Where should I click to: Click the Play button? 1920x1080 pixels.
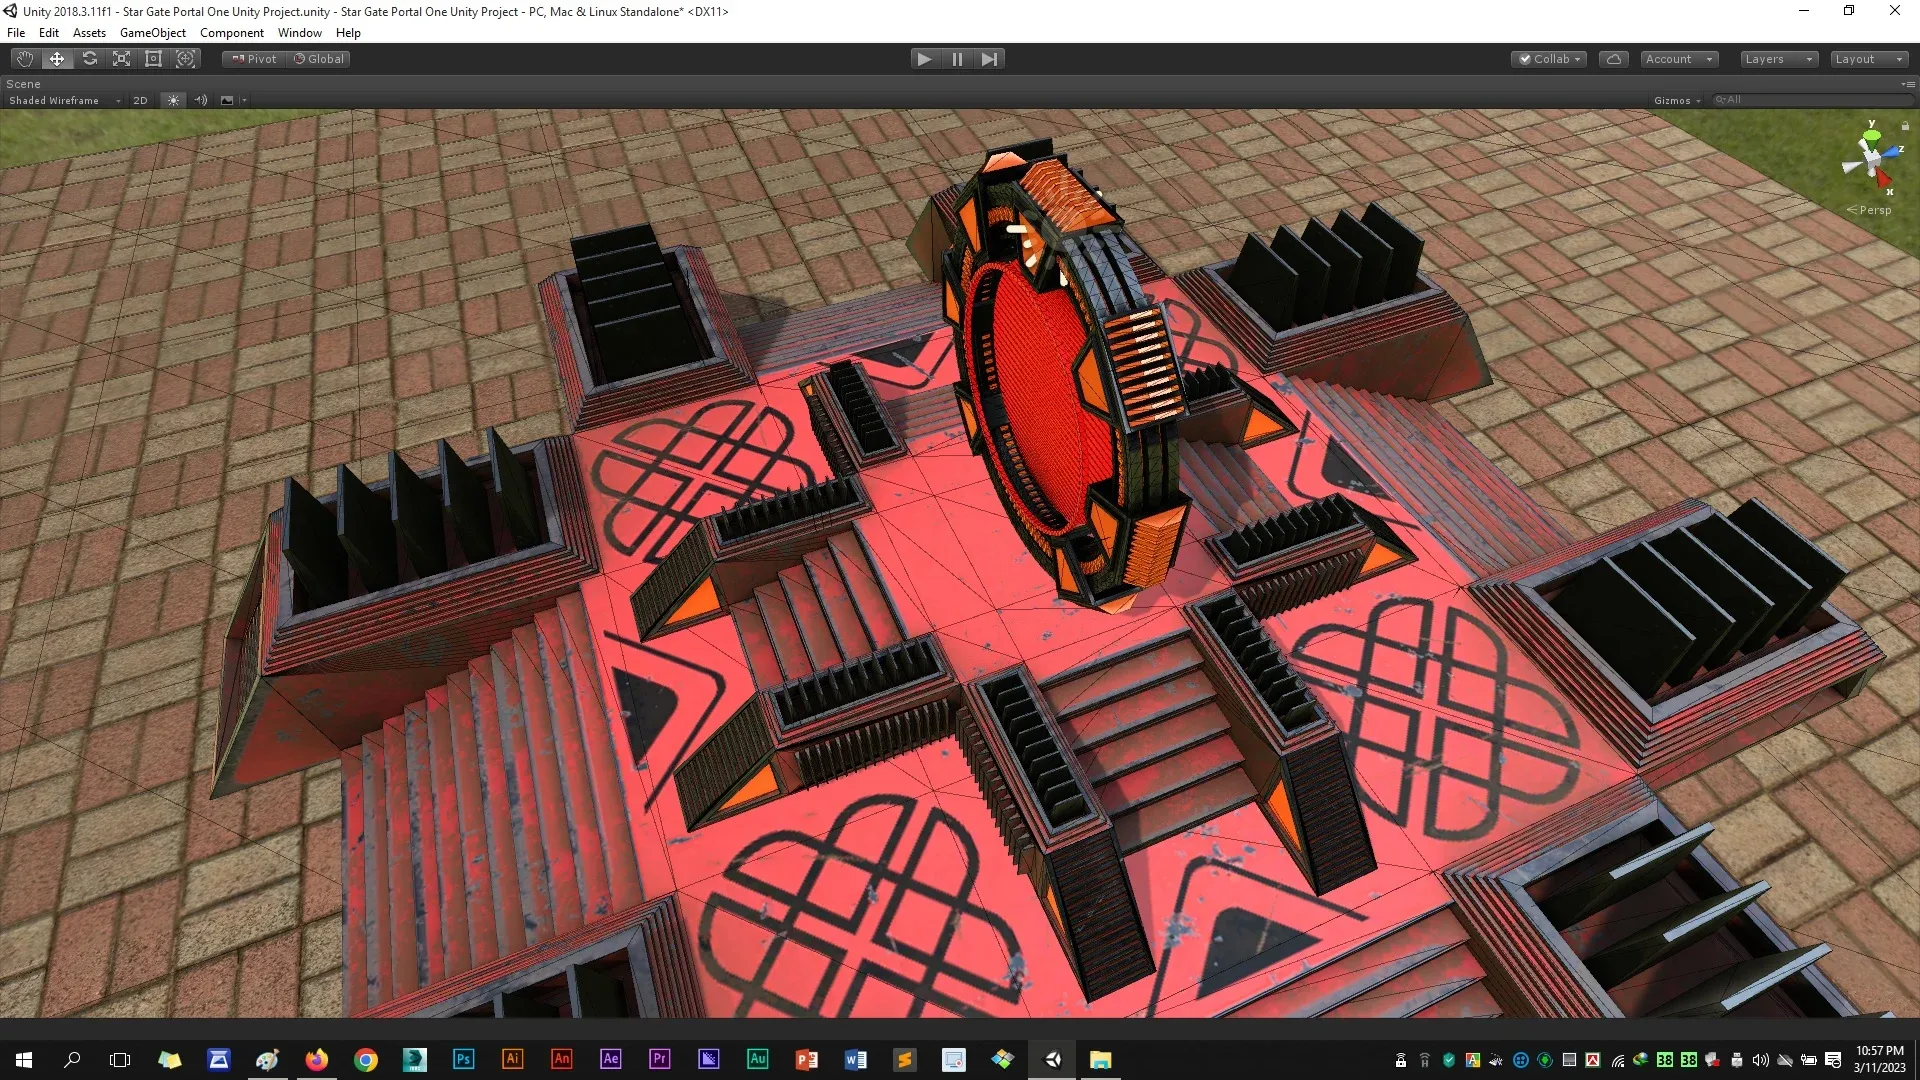924,59
